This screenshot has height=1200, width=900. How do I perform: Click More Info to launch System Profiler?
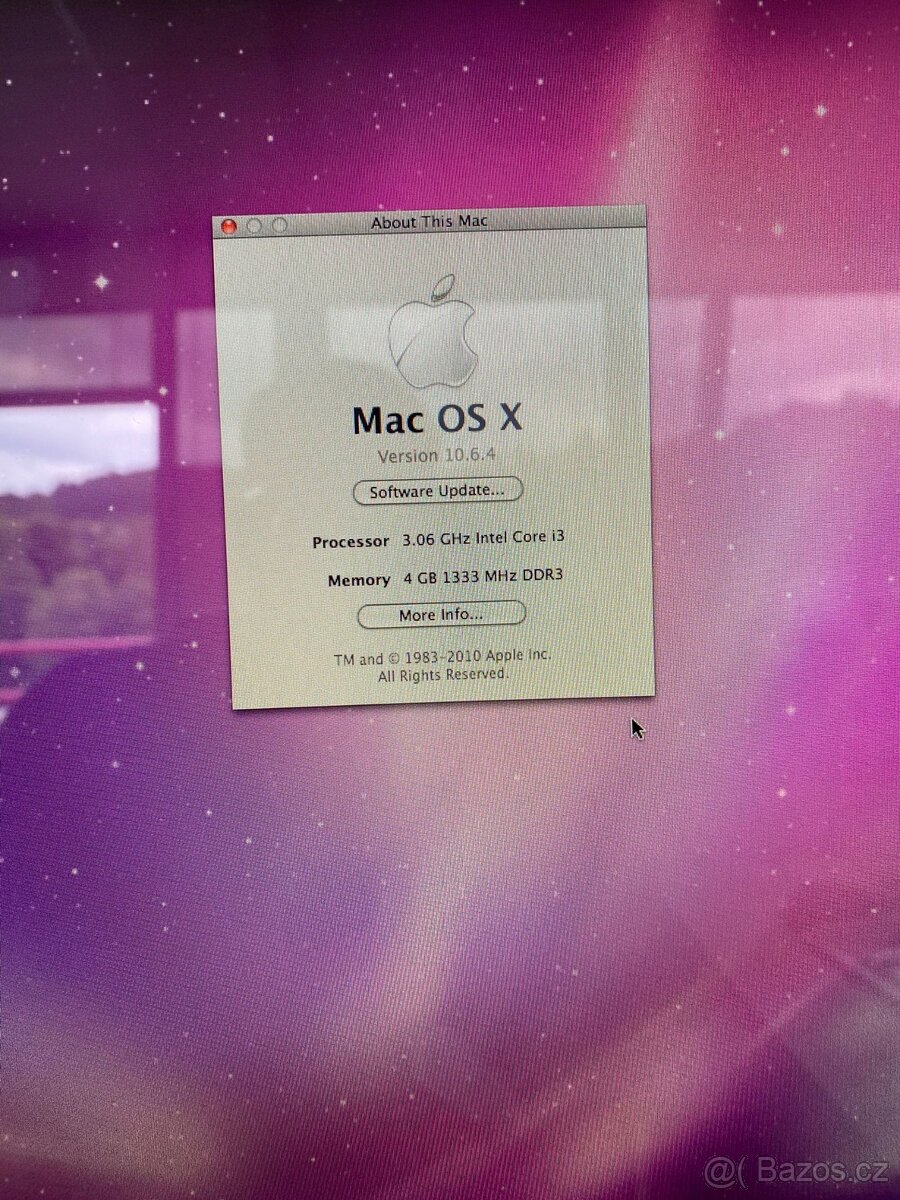[440, 615]
